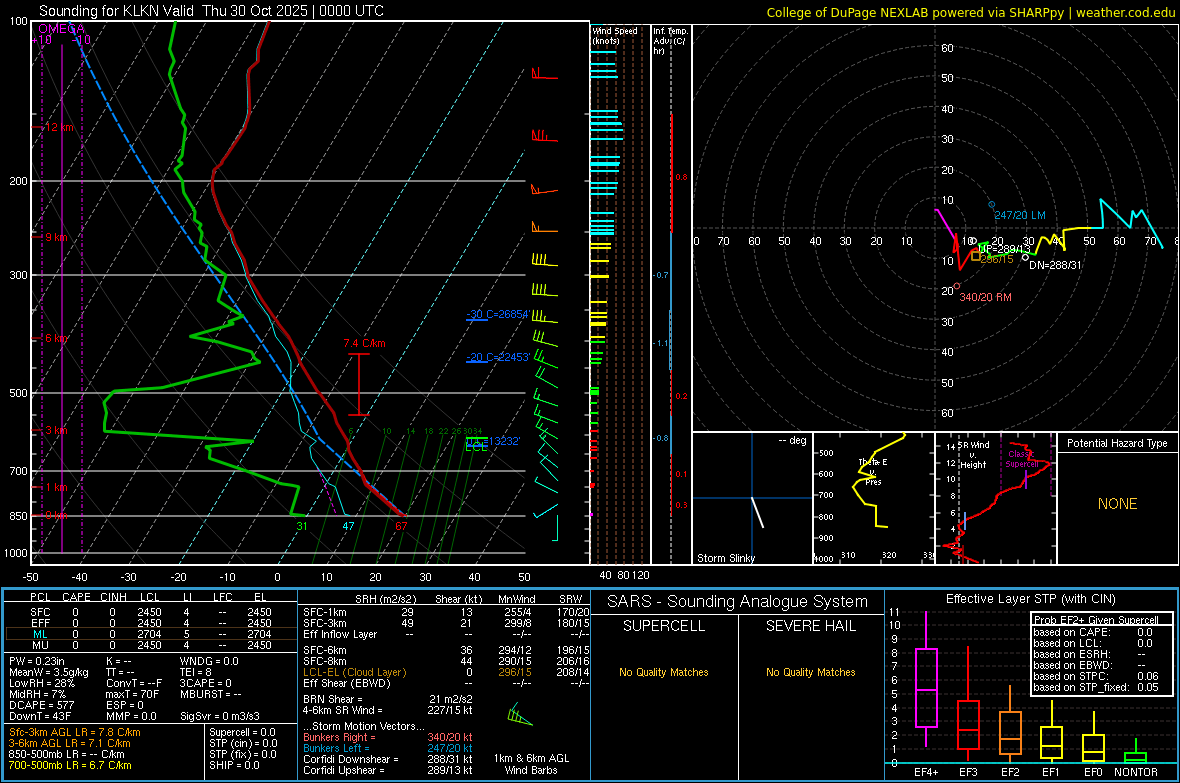Select the 'LCL-EL (Cloud Layer)' row
The height and width of the screenshot is (783, 1180).
[x=446, y=672]
